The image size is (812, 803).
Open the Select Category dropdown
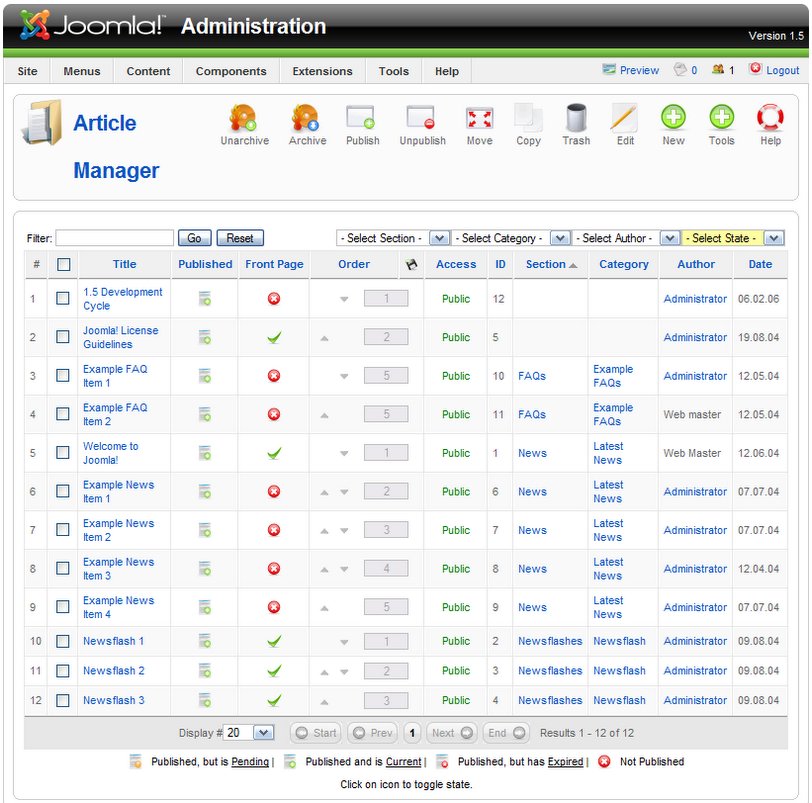[511, 238]
